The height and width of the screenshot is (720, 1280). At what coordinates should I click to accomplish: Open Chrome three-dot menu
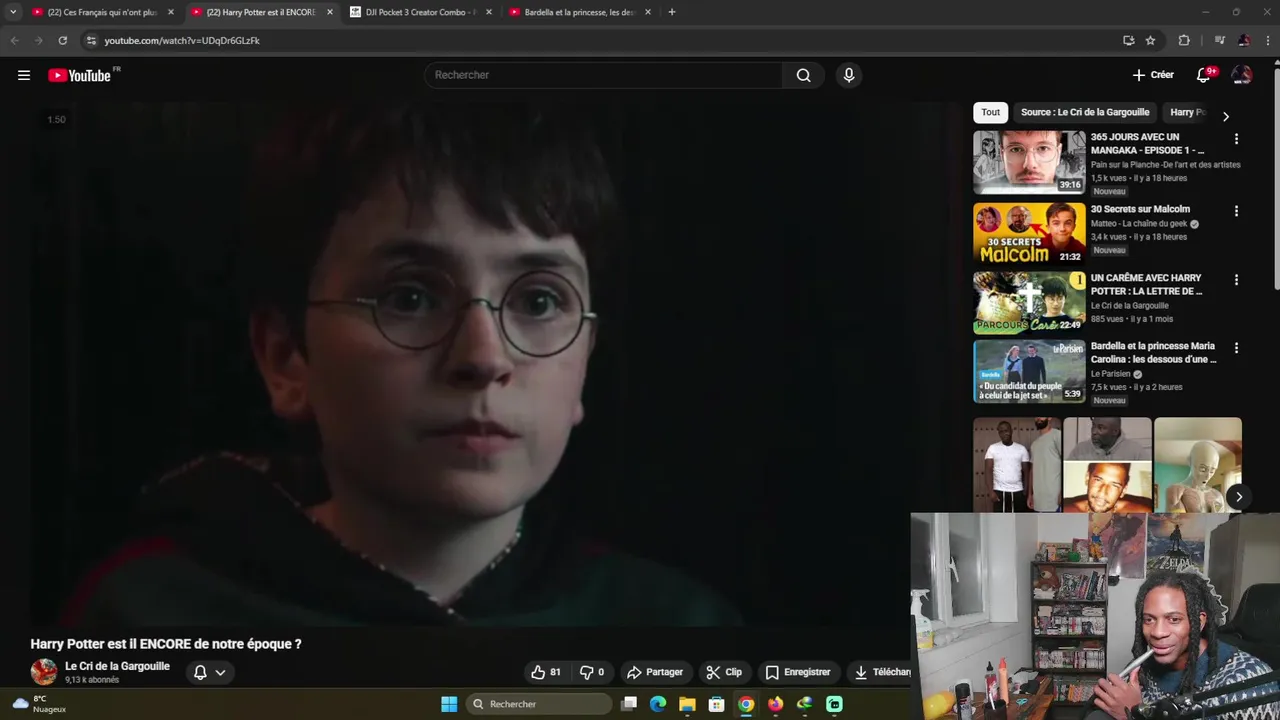pyautogui.click(x=1266, y=40)
